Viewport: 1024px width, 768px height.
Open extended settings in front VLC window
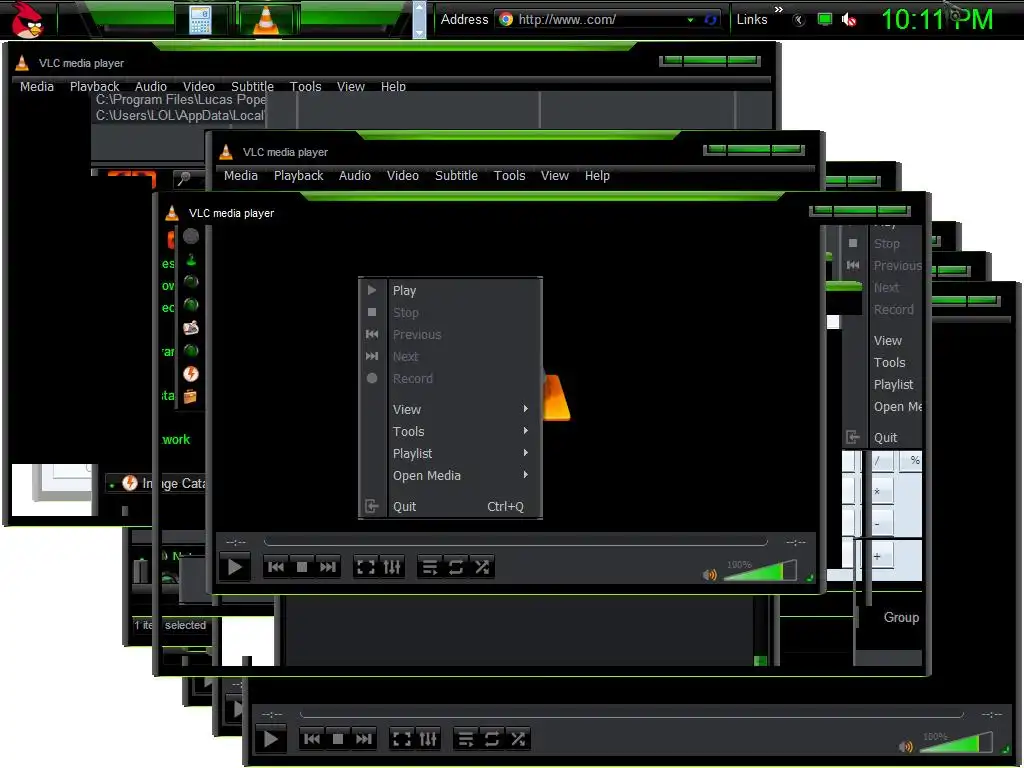392,567
